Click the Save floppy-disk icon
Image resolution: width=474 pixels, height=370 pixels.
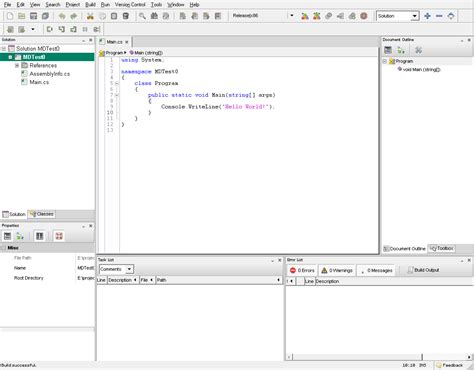33,16
